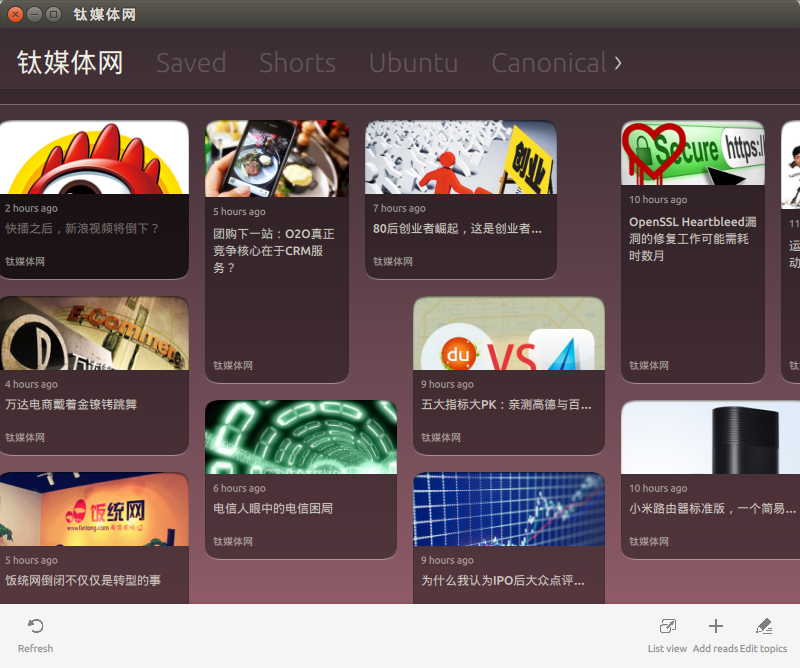800x668 pixels.
Task: Open article 饭统网倒闭不仅仅是转型的事
Action: [83, 580]
